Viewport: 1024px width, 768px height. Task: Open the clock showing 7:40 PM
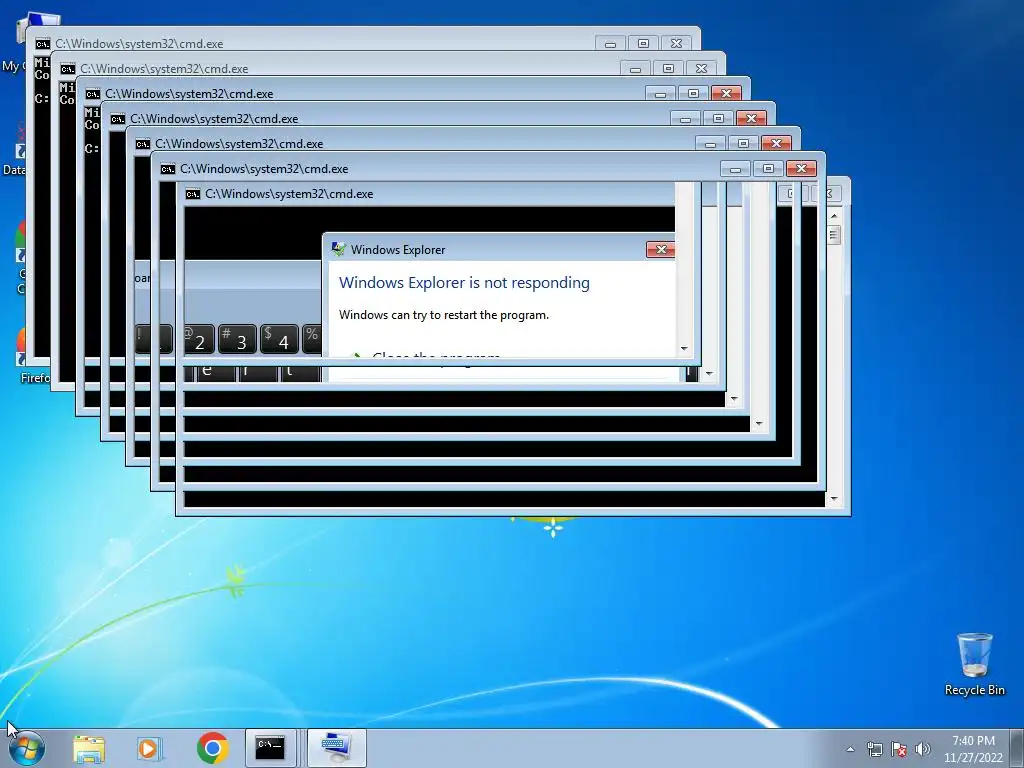pos(973,749)
